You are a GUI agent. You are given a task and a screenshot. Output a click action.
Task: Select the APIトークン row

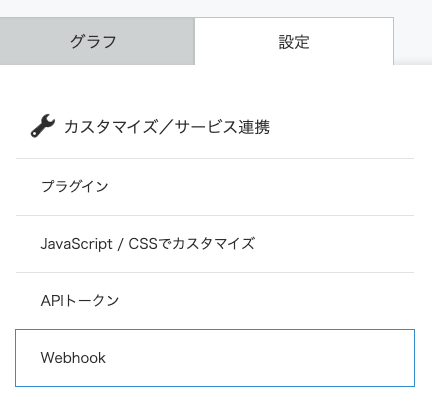(215, 301)
